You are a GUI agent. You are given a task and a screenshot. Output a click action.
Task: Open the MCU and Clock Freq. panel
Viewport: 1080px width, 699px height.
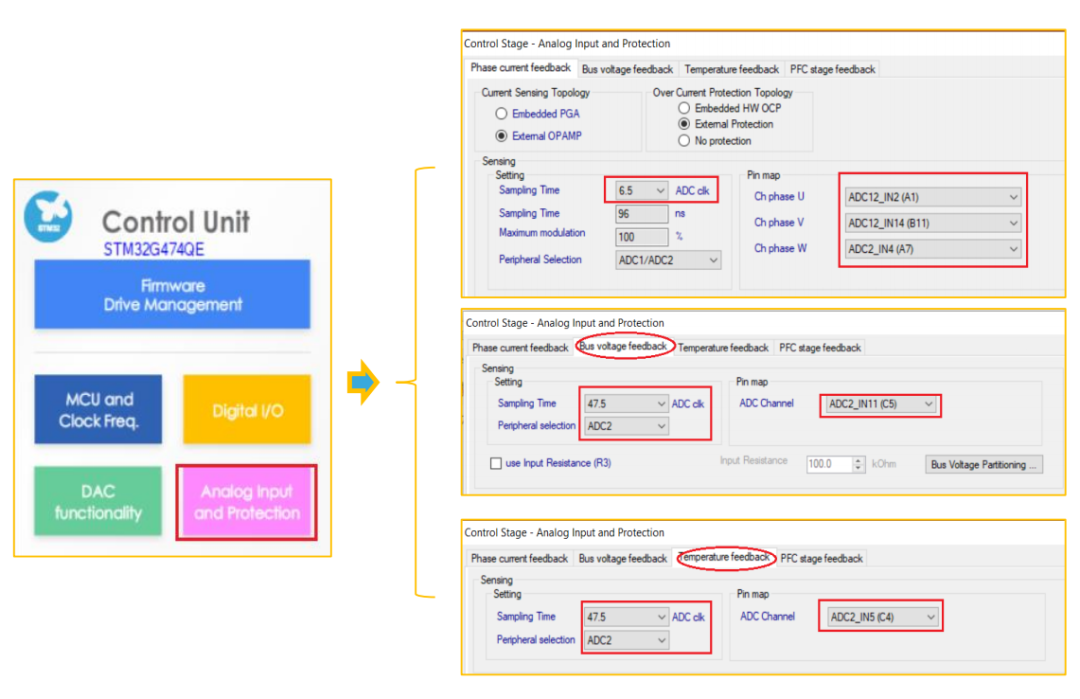[x=96, y=410]
